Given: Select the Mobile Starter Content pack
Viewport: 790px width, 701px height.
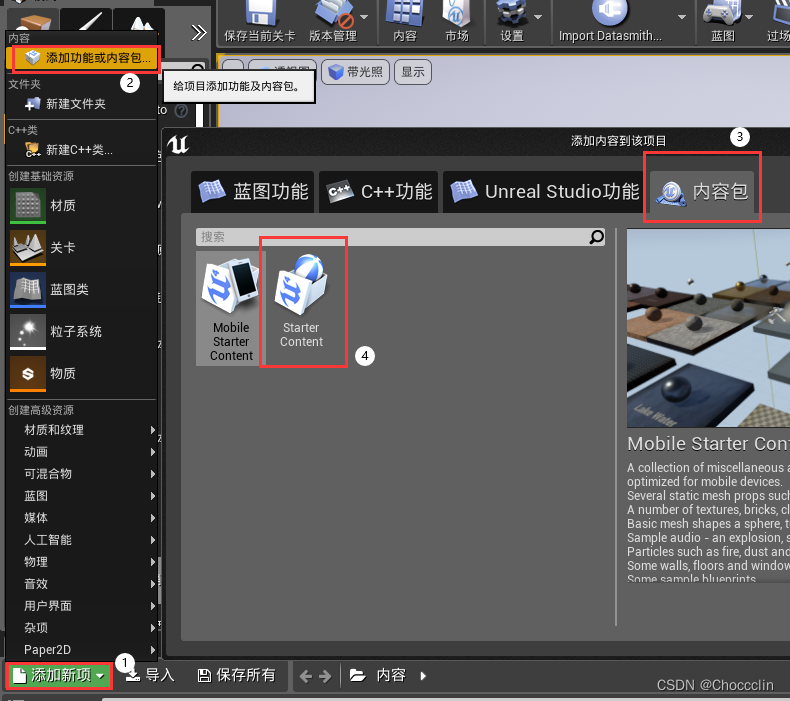Looking at the screenshot, I should [x=231, y=308].
